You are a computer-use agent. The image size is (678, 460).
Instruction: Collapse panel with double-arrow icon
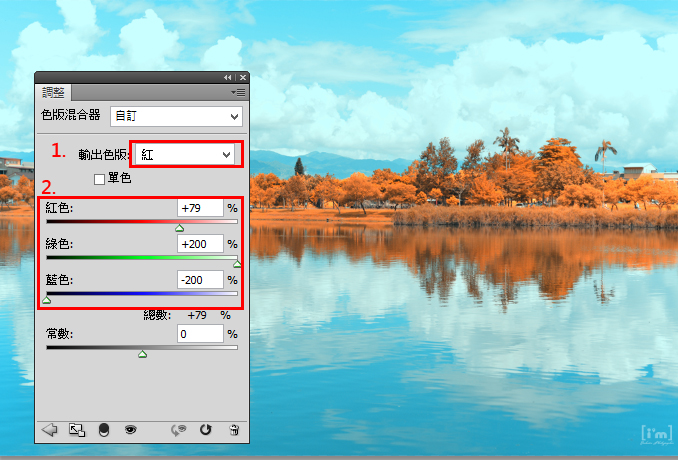point(227,77)
